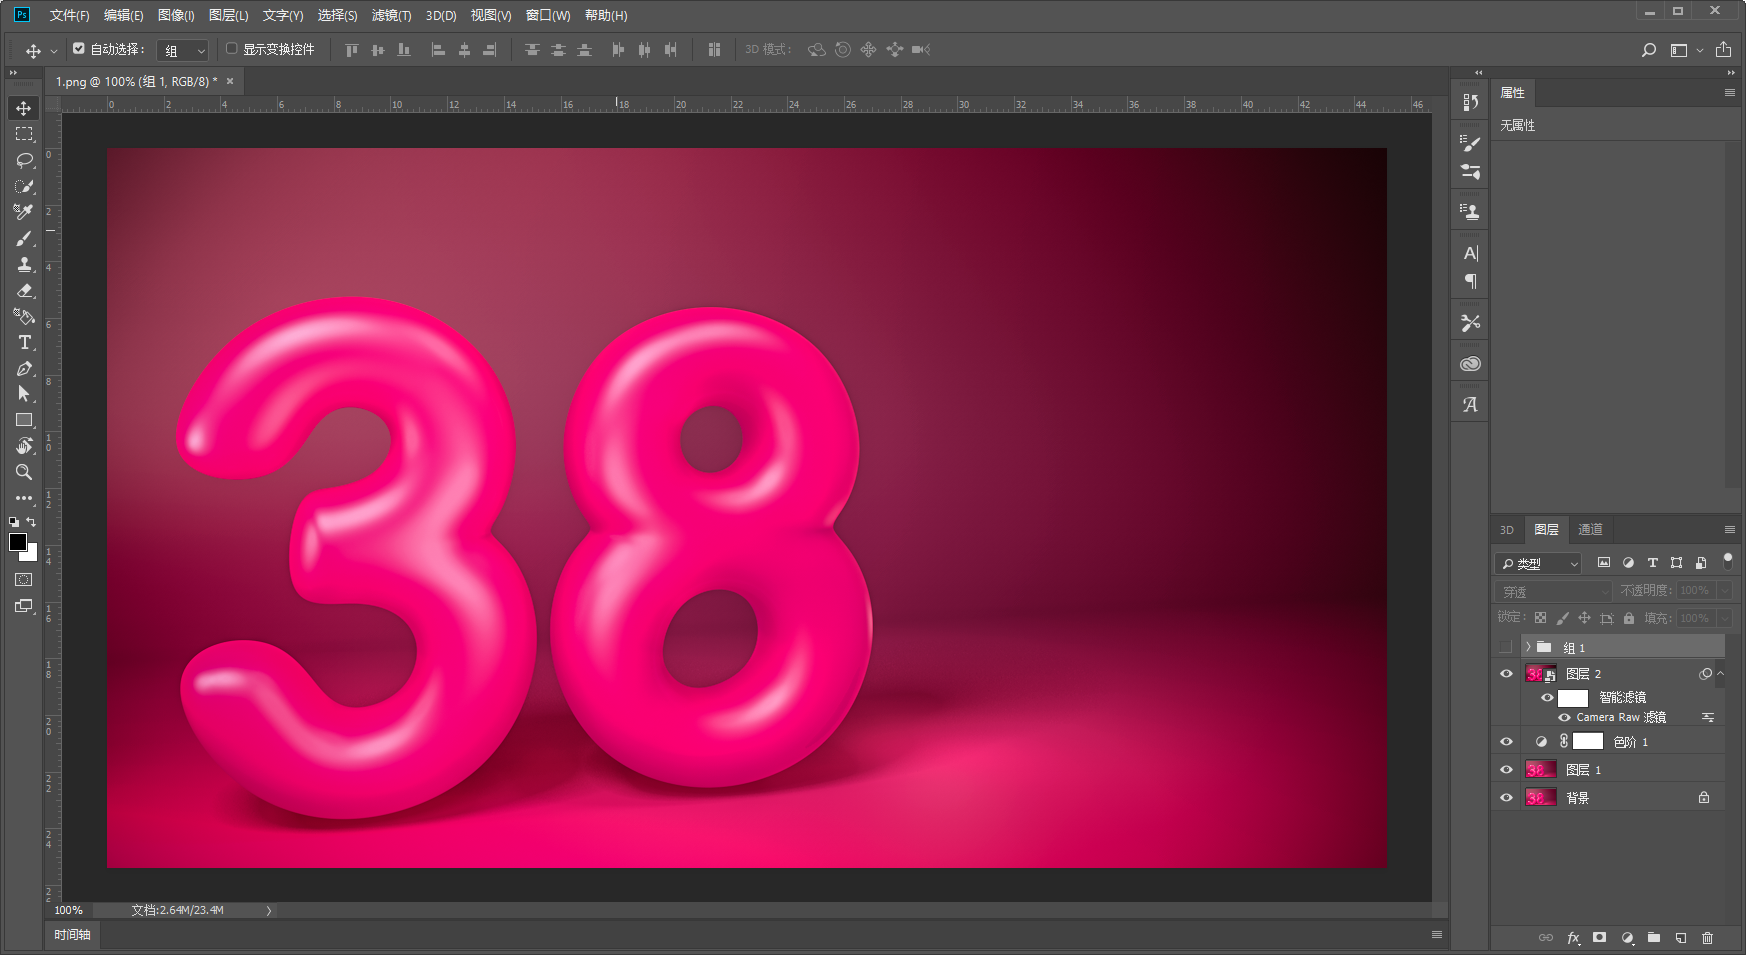Viewport: 1746px width, 955px height.
Task: Hide the 背景 layer
Action: pyautogui.click(x=1506, y=798)
